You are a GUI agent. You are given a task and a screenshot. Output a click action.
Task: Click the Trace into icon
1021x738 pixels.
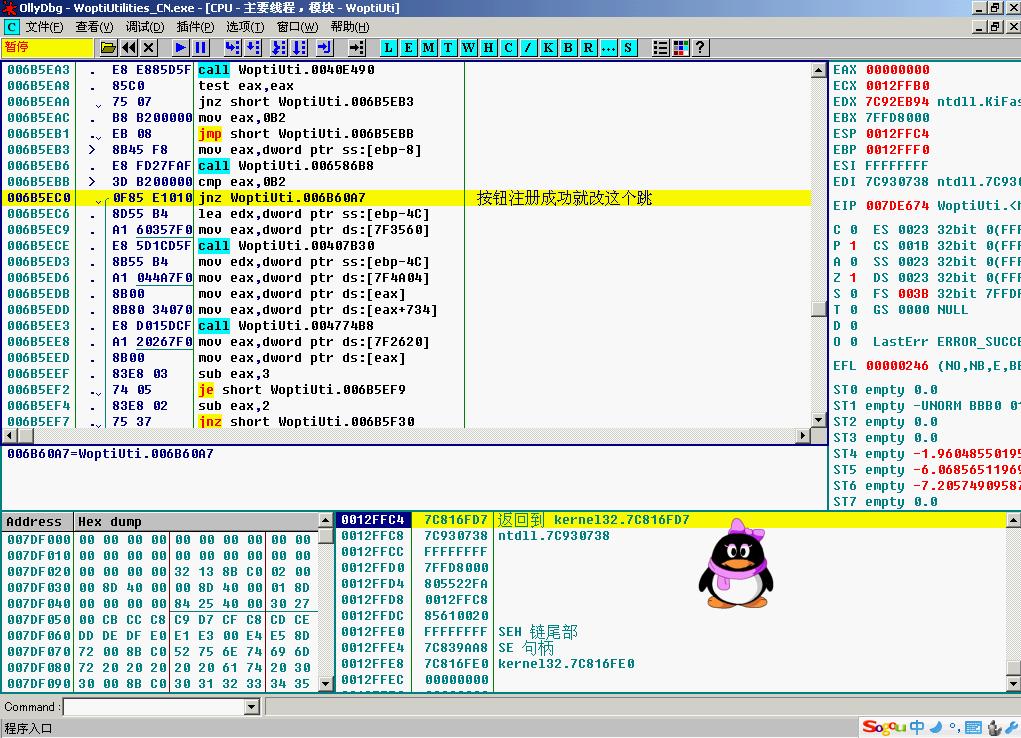click(279, 48)
